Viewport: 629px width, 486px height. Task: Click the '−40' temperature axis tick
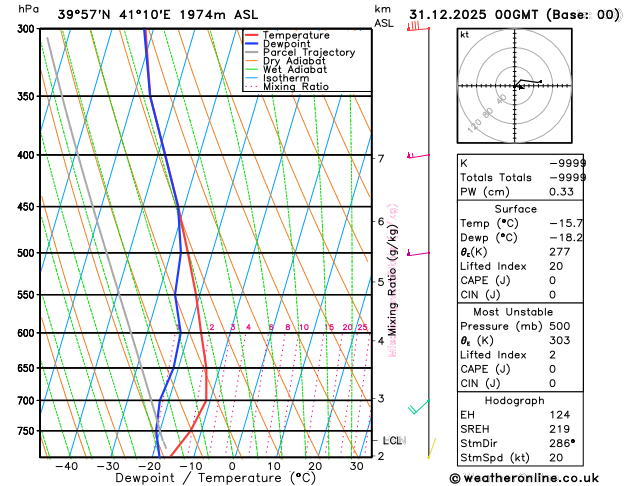pyautogui.click(x=67, y=467)
